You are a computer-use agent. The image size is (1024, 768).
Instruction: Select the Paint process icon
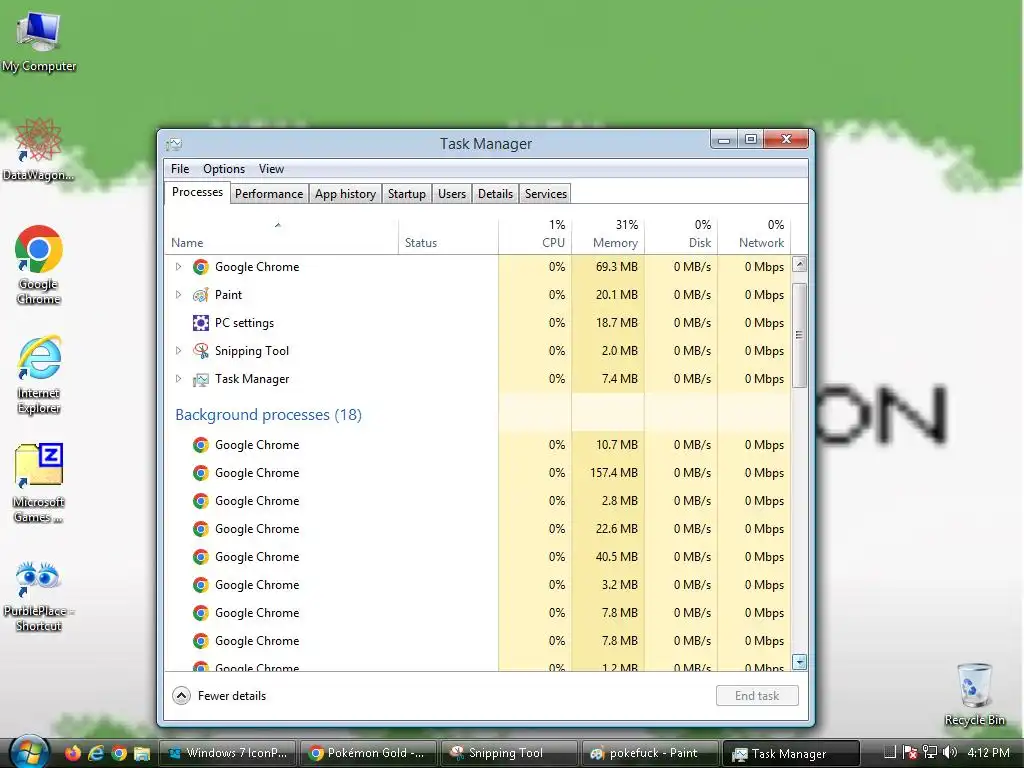(x=200, y=295)
